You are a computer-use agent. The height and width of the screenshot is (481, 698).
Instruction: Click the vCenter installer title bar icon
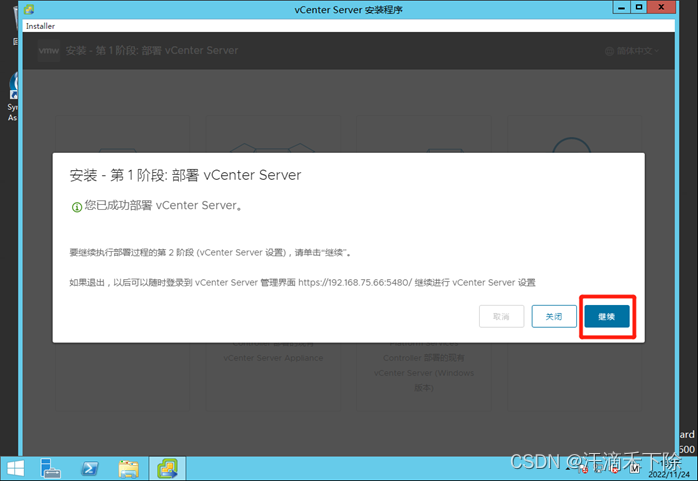[x=29, y=9]
